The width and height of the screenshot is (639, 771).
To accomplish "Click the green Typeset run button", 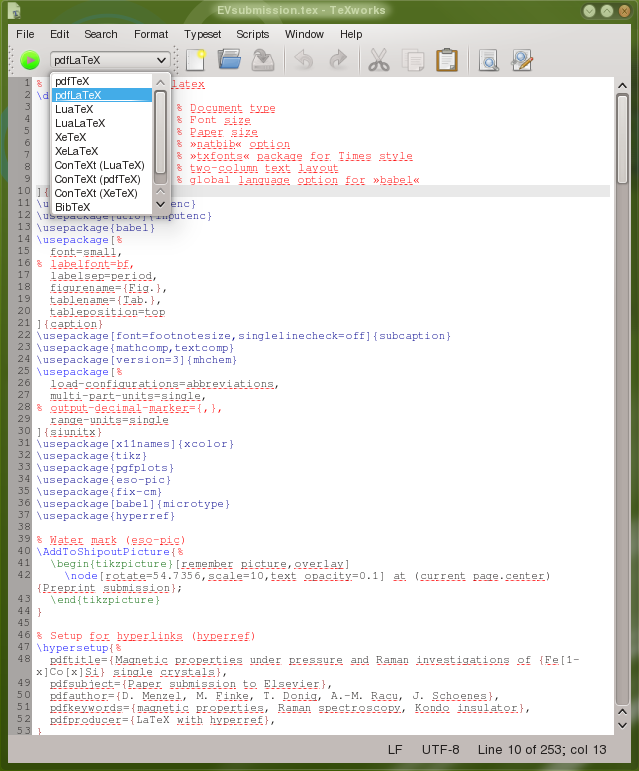I will (30, 60).
